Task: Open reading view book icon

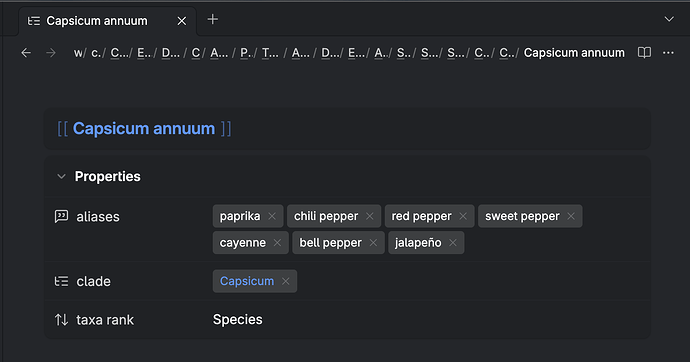Action: coord(644,53)
